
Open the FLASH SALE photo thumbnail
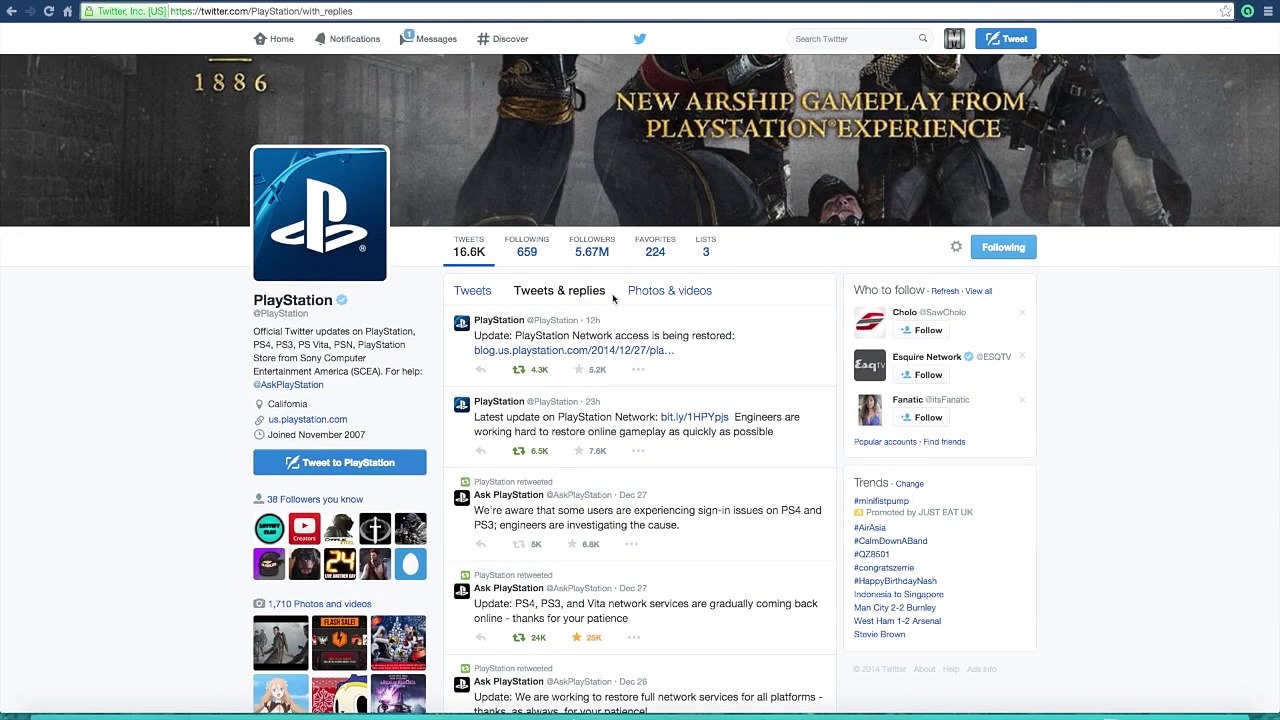click(x=340, y=643)
